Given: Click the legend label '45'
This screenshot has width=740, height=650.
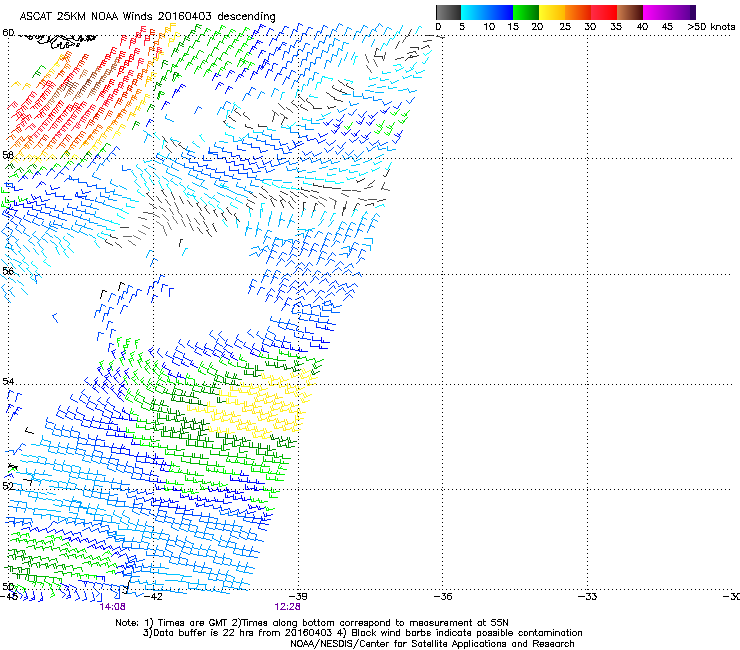Looking at the screenshot, I should [667, 27].
